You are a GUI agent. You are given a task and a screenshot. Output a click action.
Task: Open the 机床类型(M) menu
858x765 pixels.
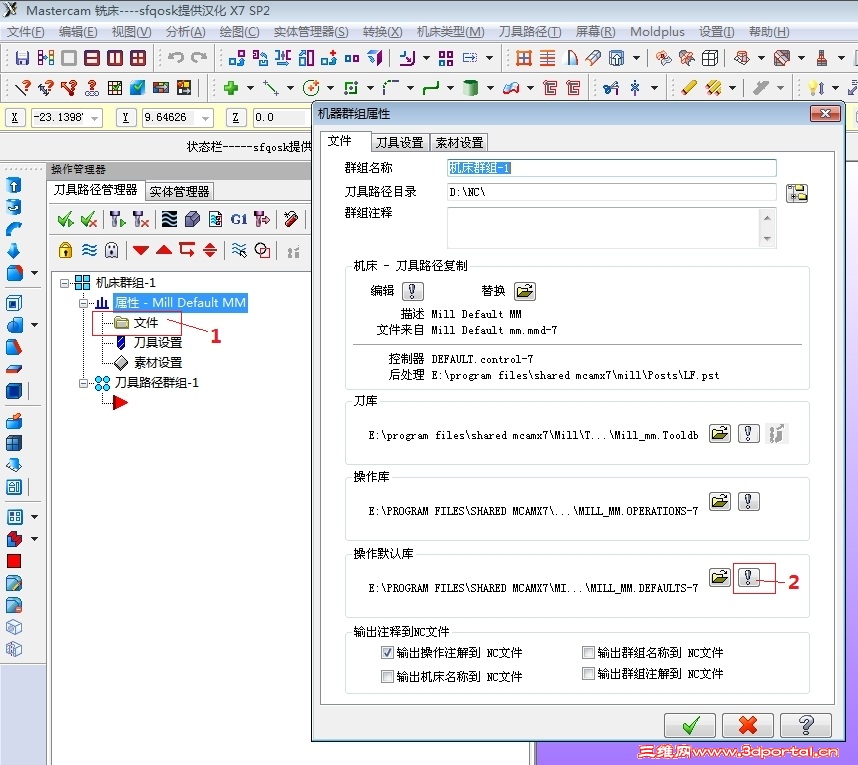[450, 32]
